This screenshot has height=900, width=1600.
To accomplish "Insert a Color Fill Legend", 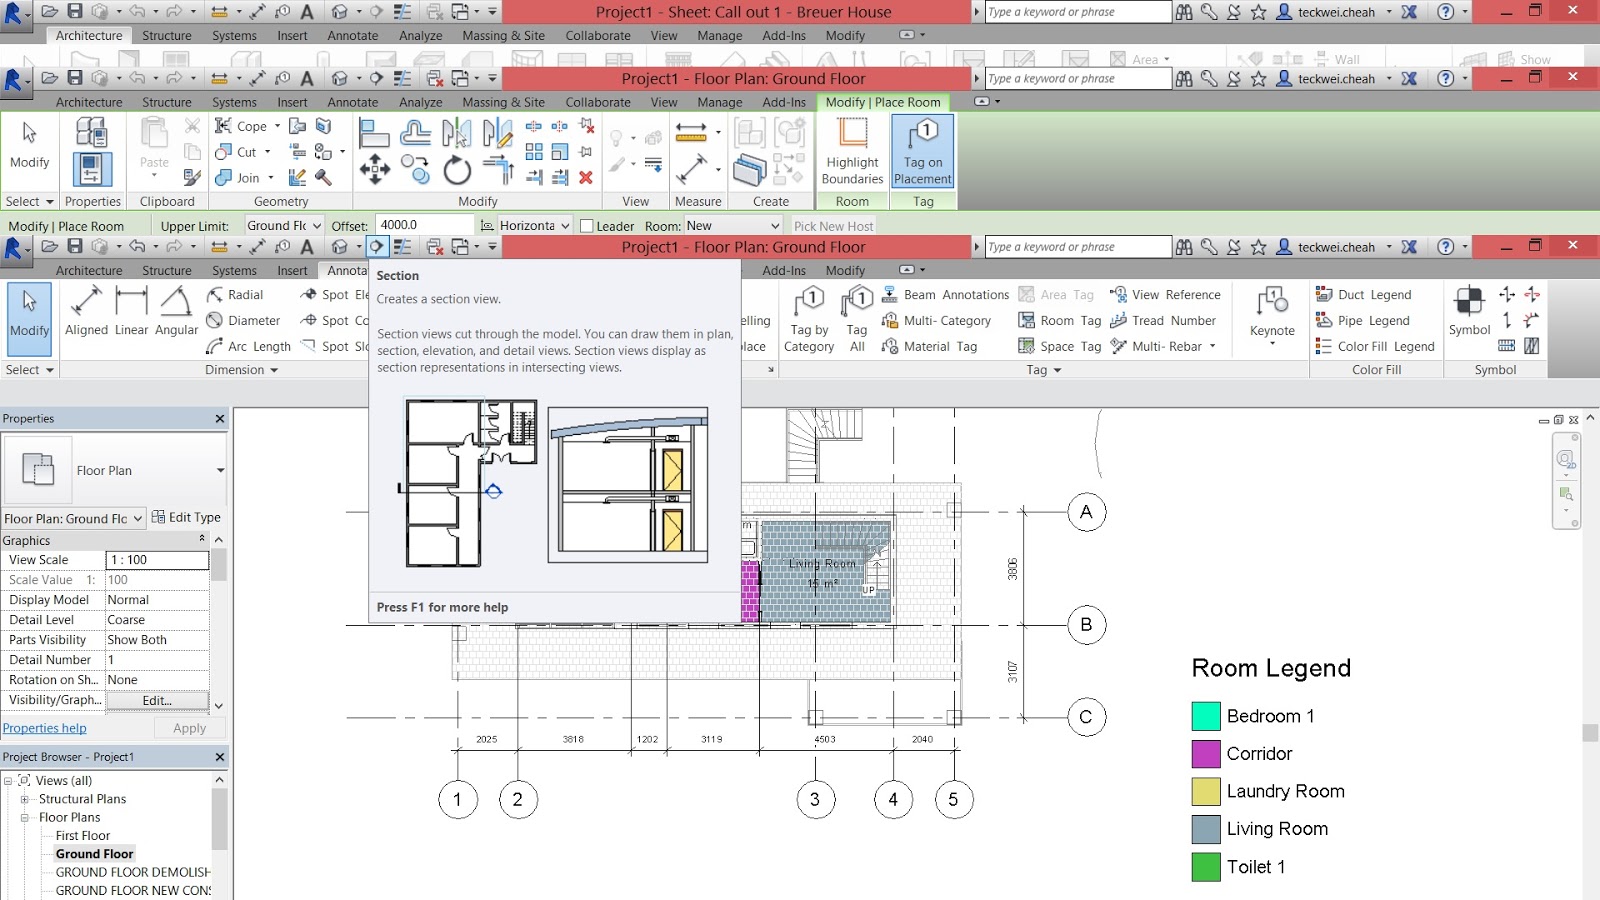I will [1375, 347].
